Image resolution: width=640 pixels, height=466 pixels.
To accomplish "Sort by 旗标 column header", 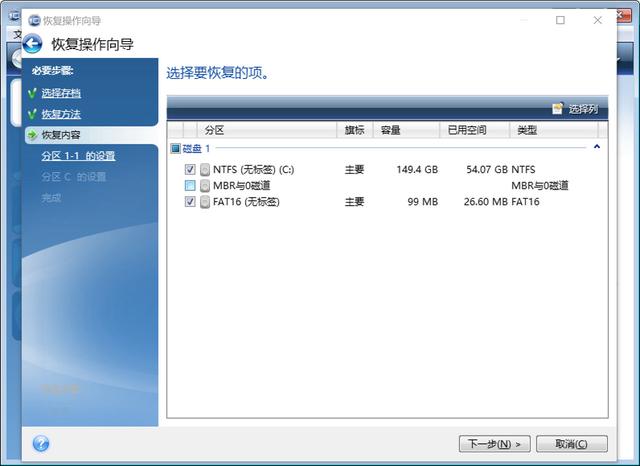I will pos(355,130).
